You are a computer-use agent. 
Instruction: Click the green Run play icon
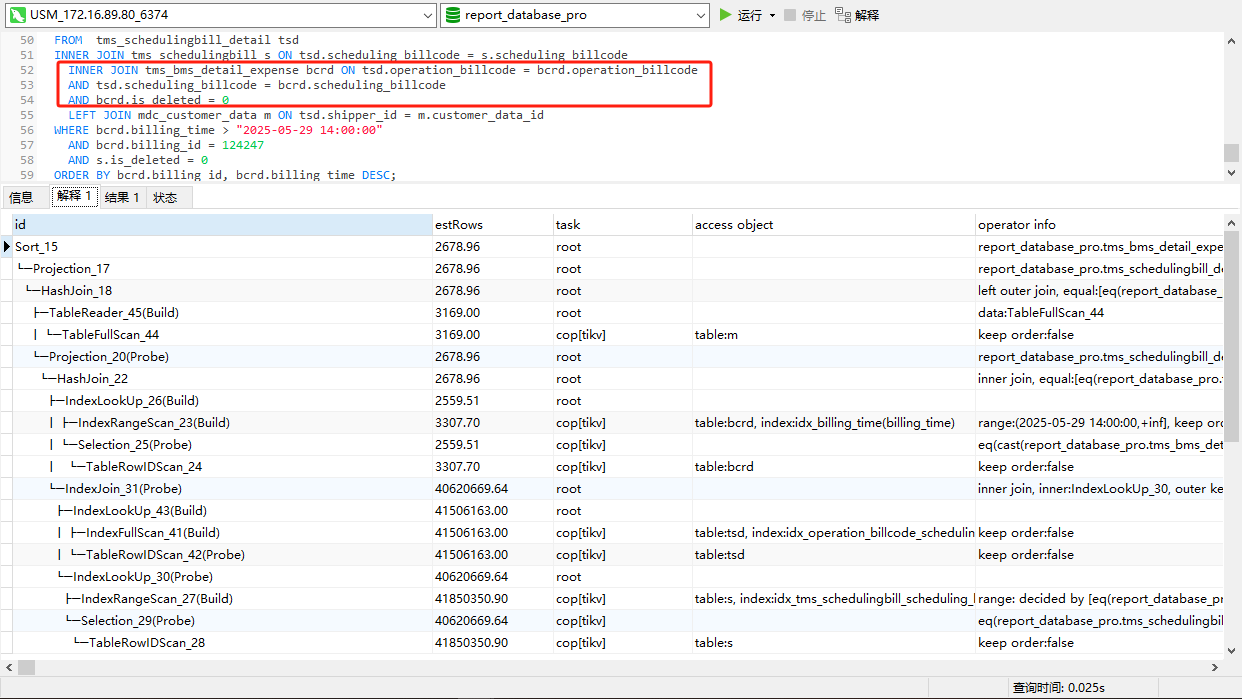[726, 15]
